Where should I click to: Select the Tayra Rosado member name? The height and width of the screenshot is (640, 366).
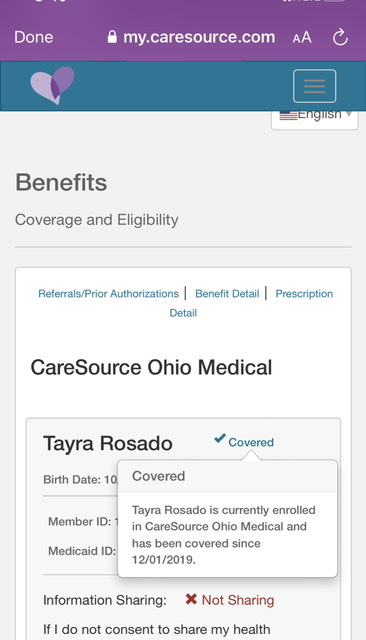pos(108,443)
